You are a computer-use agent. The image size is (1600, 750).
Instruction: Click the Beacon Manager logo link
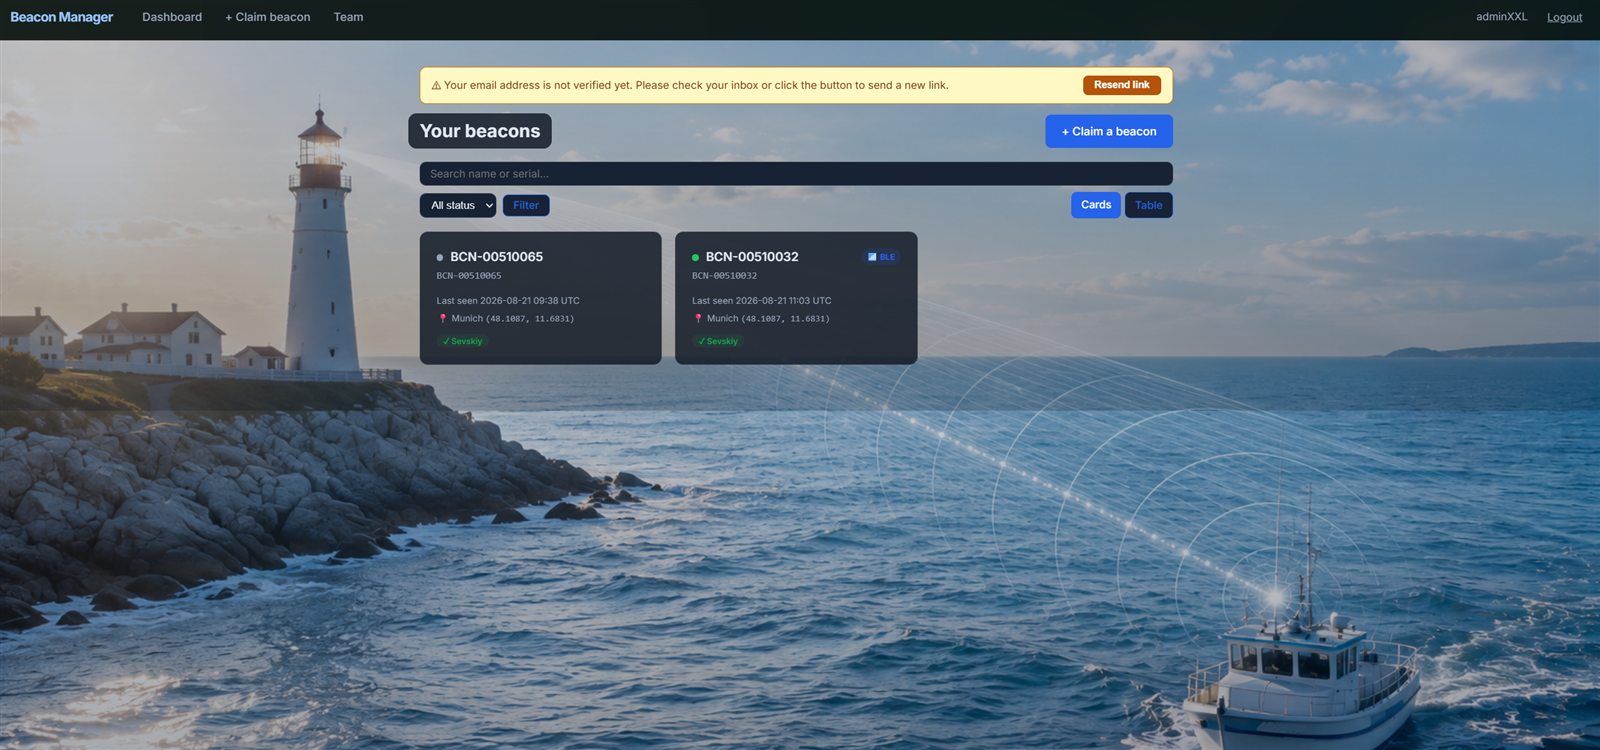pos(62,17)
